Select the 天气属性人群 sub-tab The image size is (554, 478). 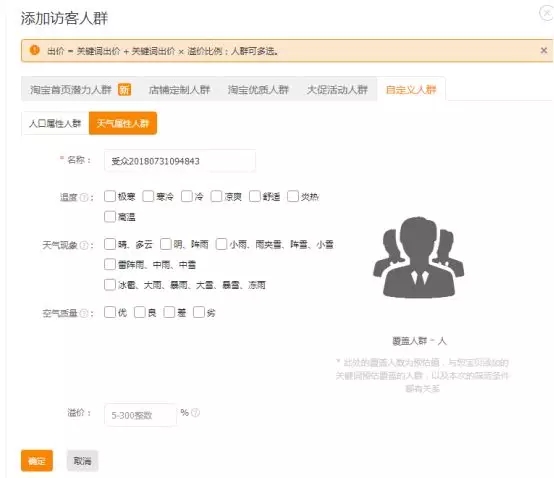(123, 123)
